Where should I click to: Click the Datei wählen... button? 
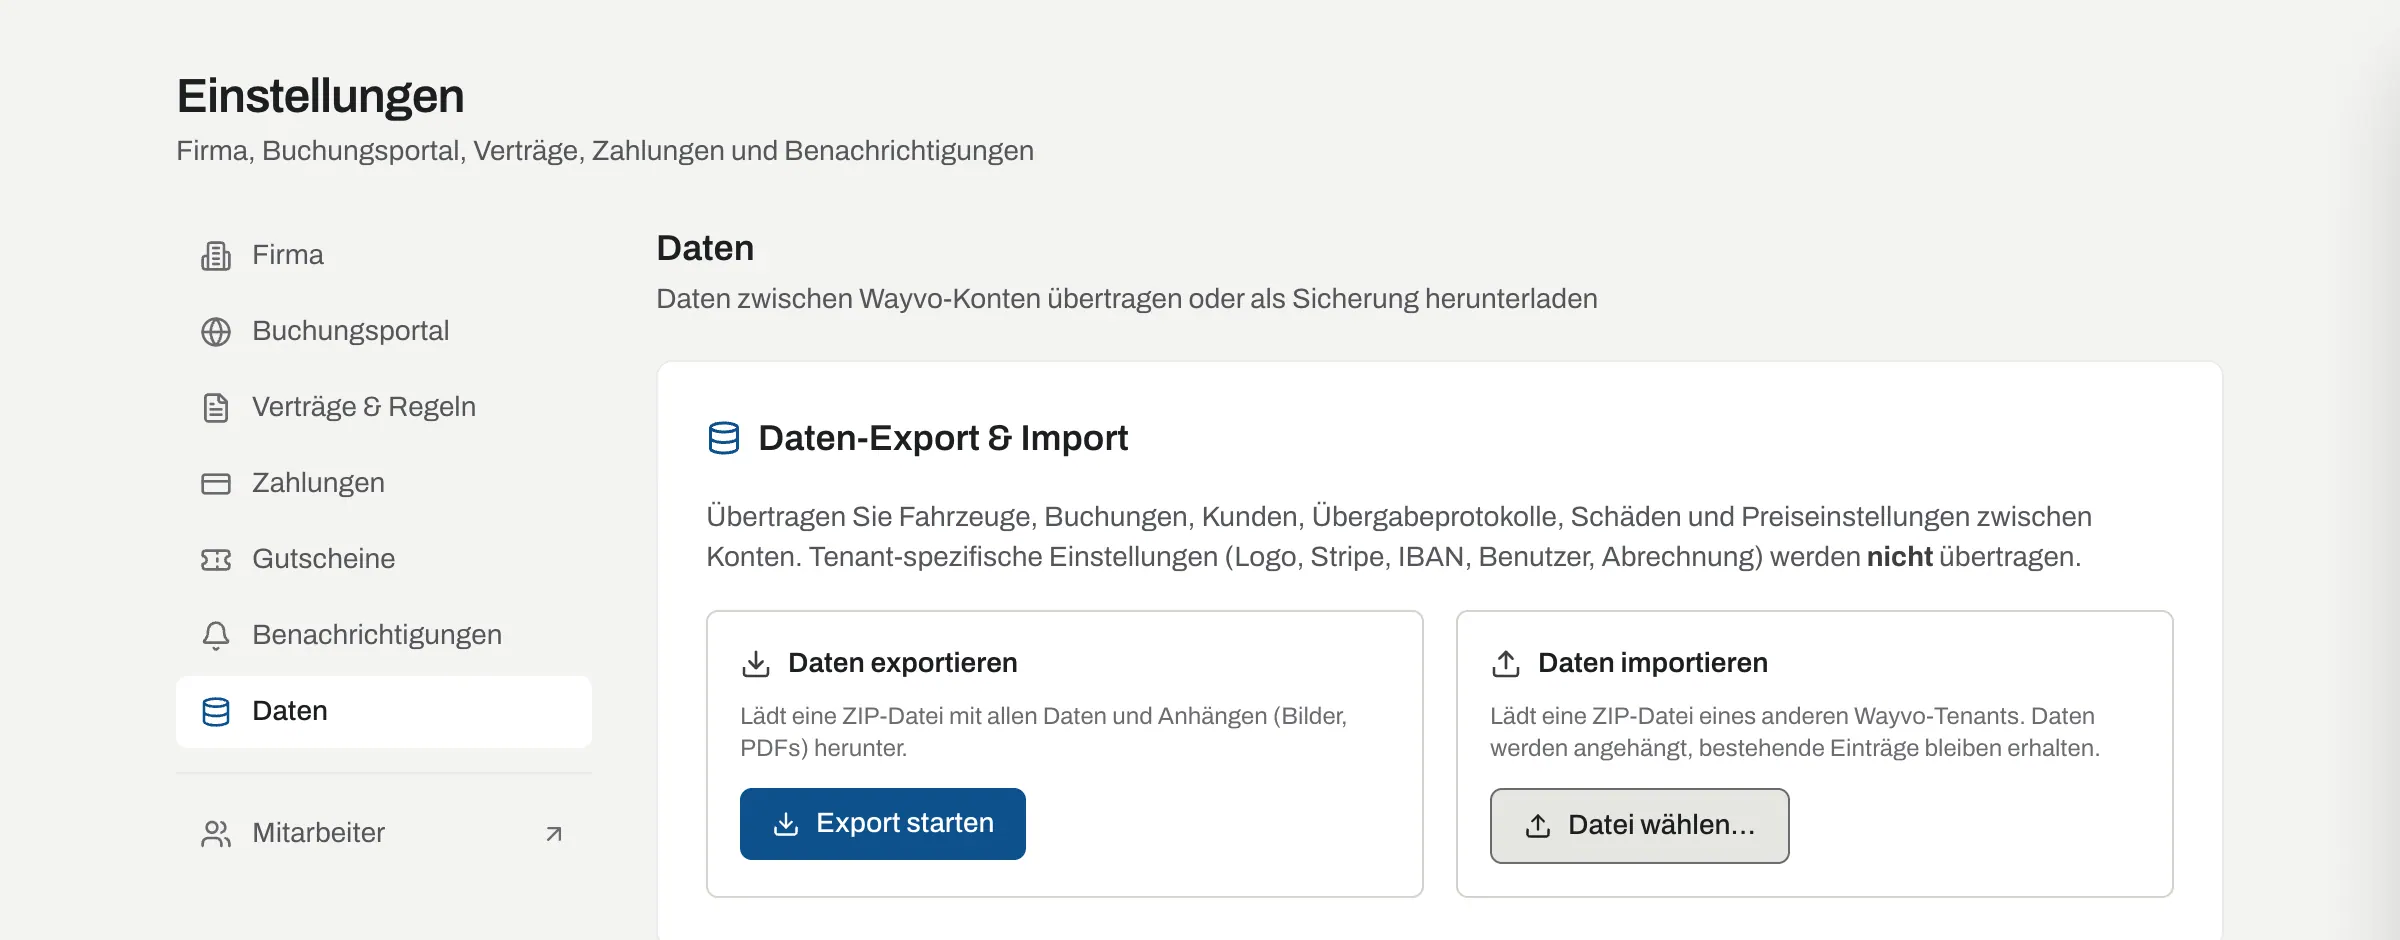click(1640, 826)
